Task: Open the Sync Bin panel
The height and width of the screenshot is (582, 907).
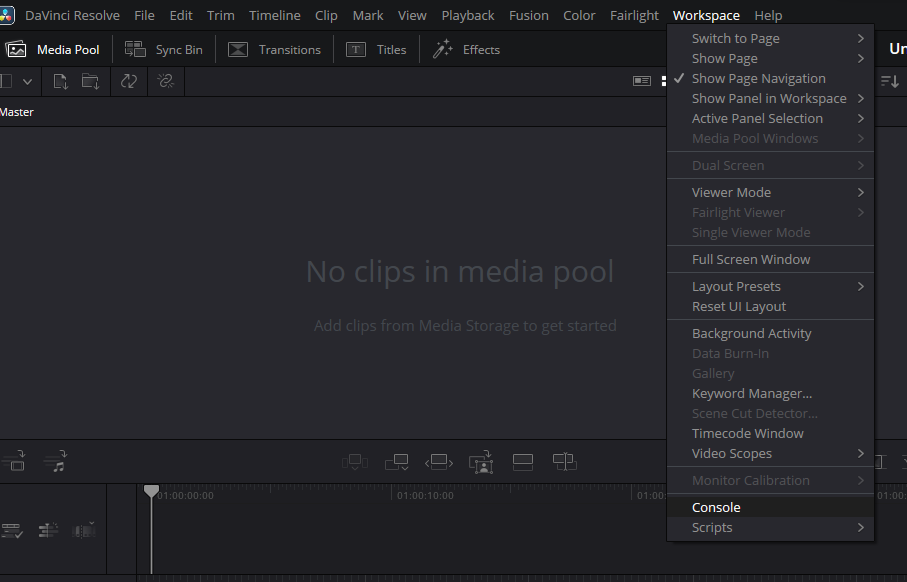Action: [164, 49]
